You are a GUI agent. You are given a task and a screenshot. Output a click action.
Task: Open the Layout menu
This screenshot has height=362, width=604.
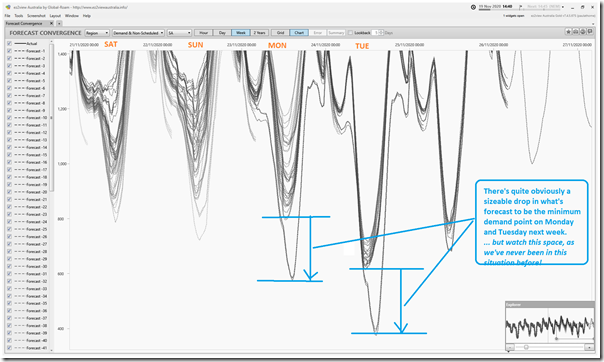[55, 16]
